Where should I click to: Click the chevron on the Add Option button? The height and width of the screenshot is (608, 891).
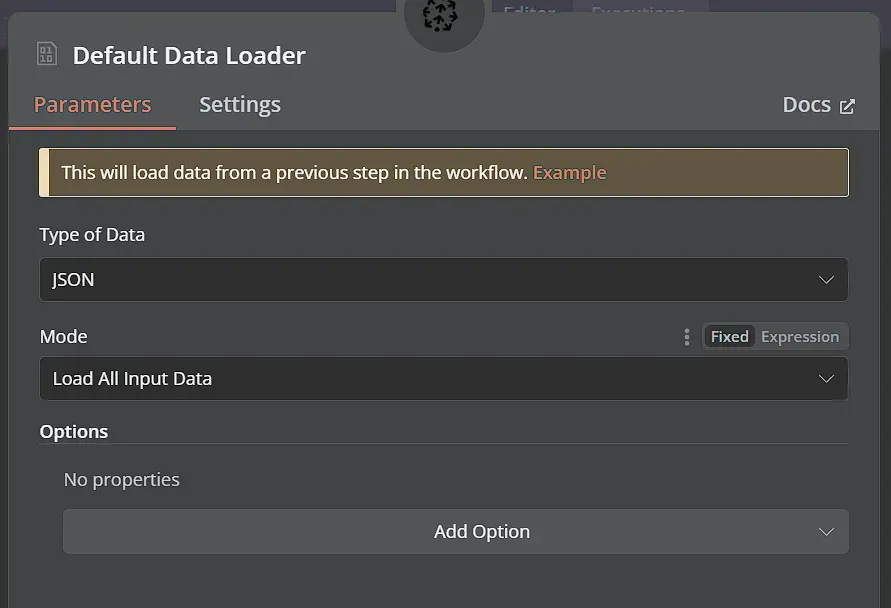point(826,531)
